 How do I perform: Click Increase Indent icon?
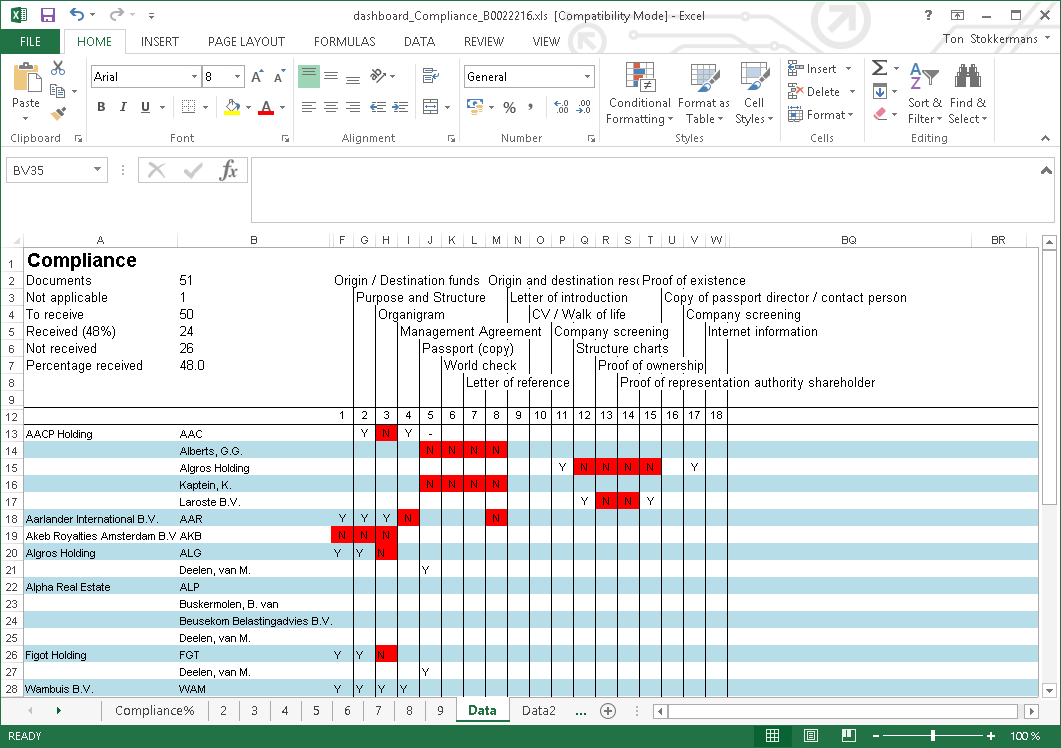401,107
